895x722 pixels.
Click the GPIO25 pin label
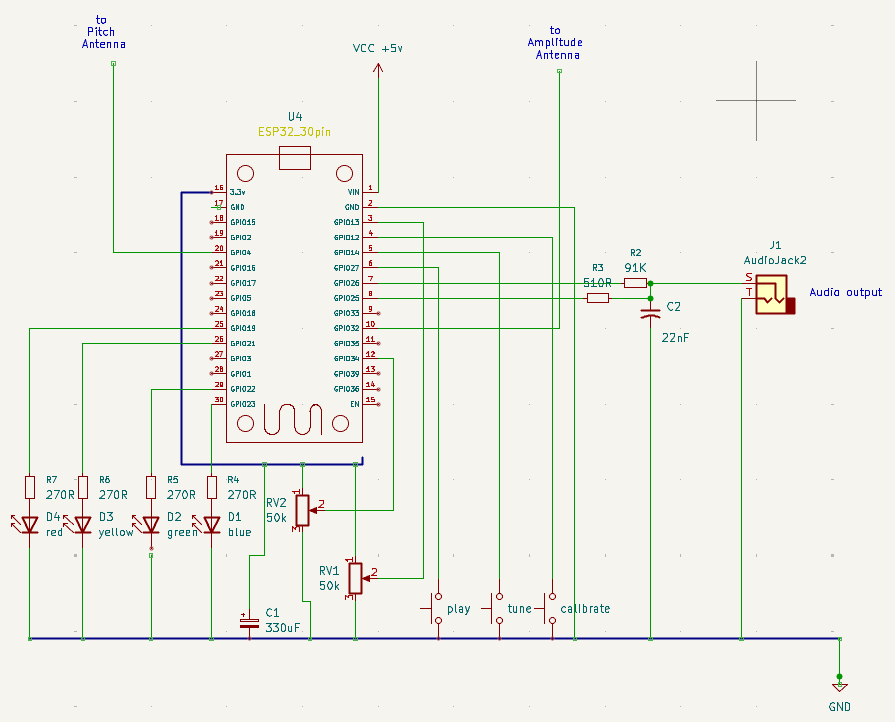(x=346, y=298)
